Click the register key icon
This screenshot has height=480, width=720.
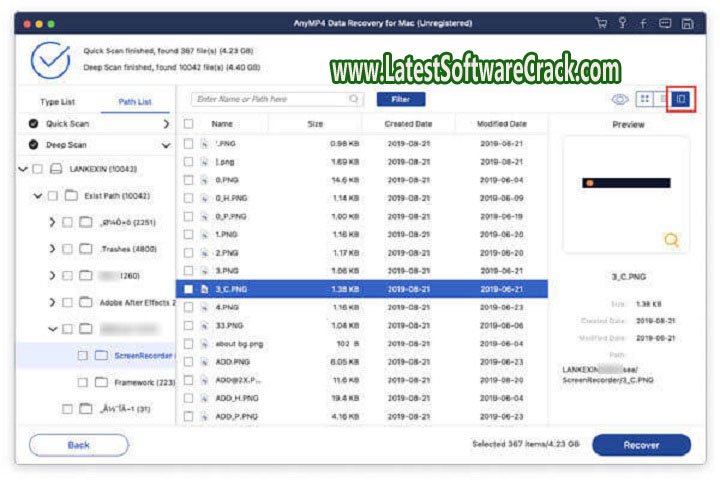click(620, 22)
